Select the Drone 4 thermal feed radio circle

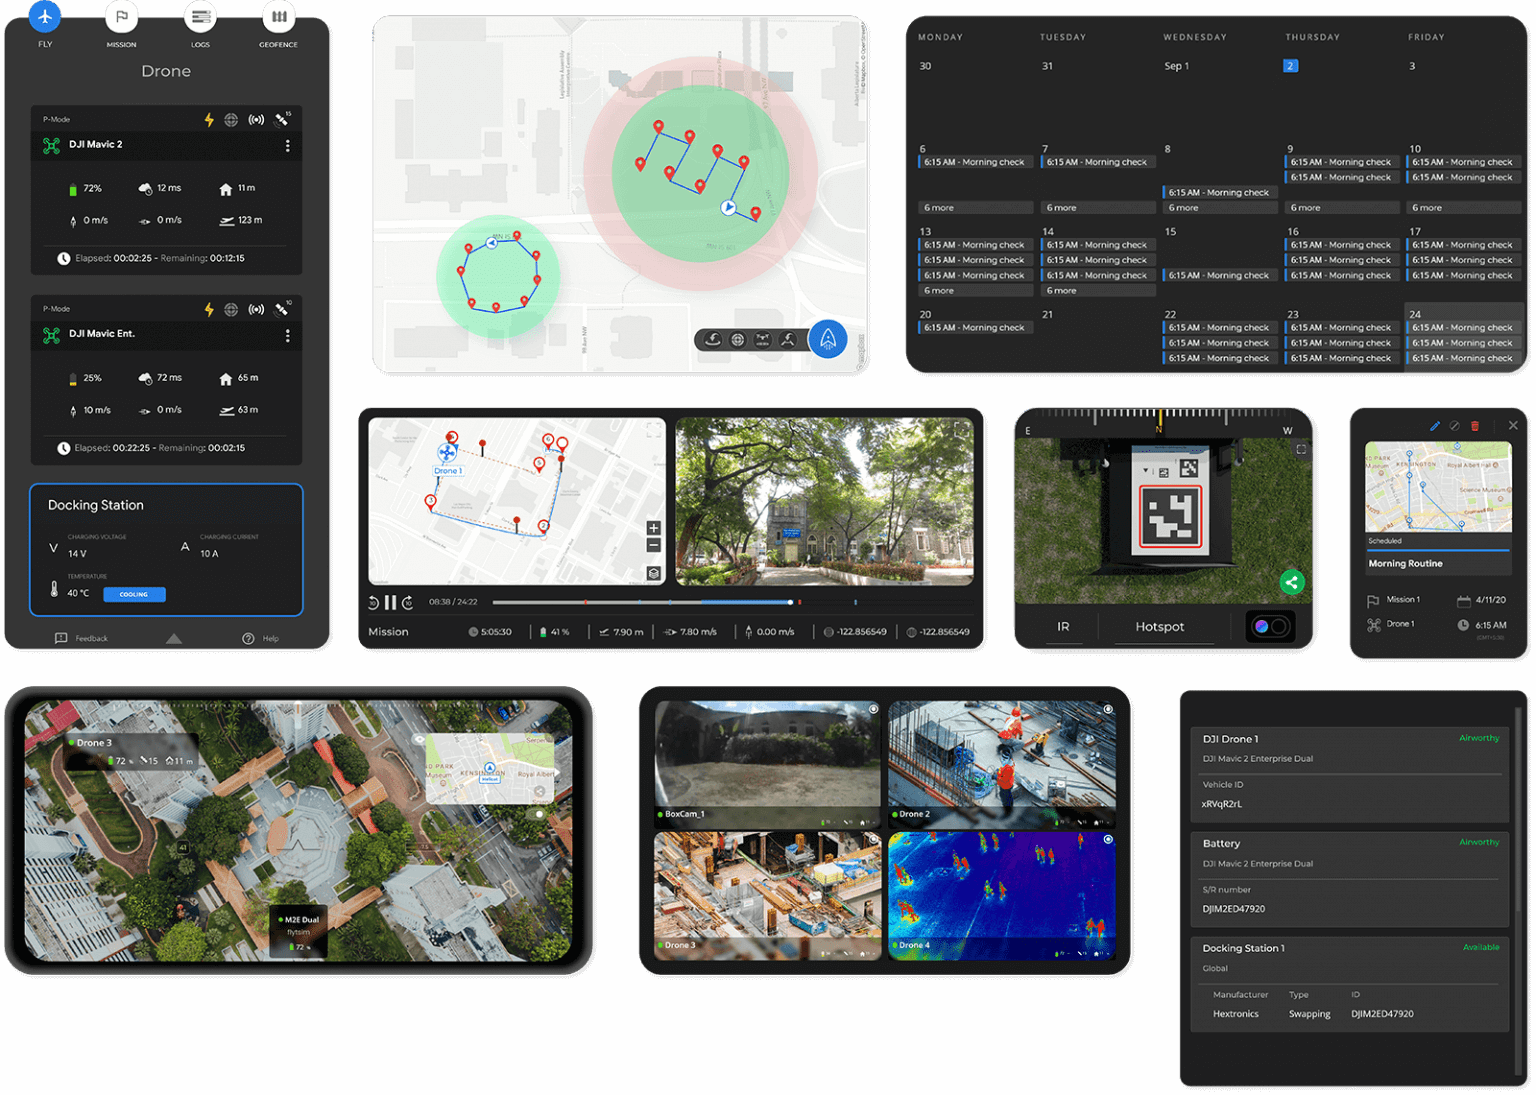[x=1108, y=840]
